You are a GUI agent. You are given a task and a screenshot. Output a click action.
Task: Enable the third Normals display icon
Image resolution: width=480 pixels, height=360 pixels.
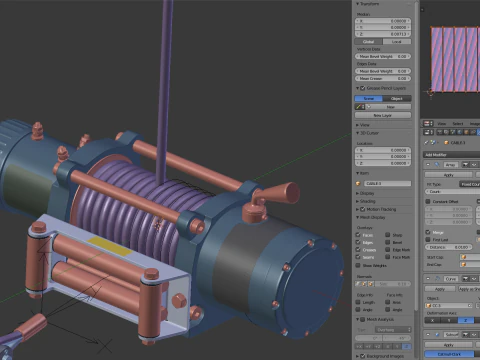(x=371, y=284)
